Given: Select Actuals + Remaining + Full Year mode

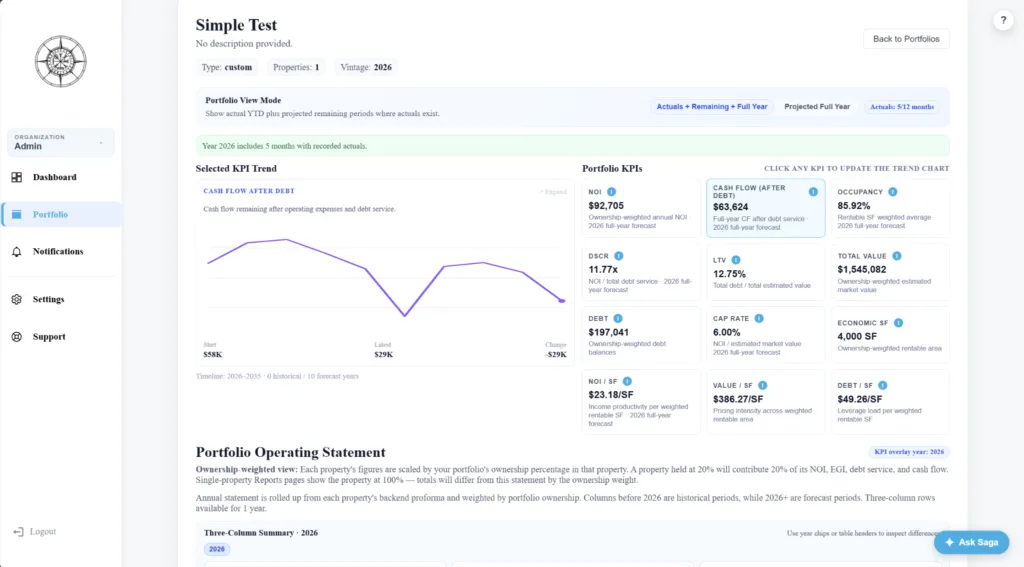Looking at the screenshot, I should click(711, 106).
